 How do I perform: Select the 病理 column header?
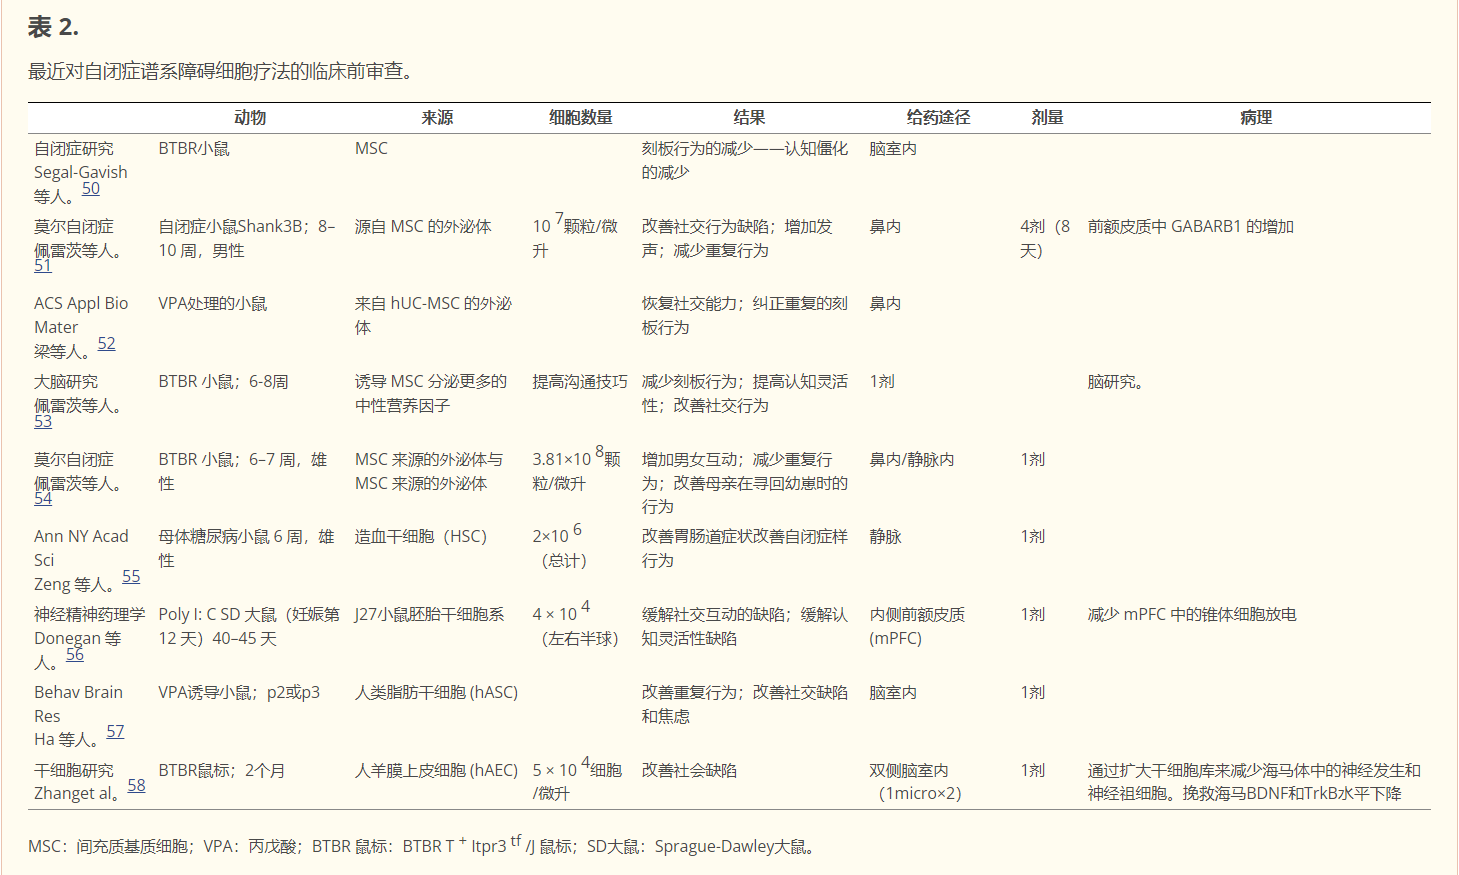click(1255, 117)
